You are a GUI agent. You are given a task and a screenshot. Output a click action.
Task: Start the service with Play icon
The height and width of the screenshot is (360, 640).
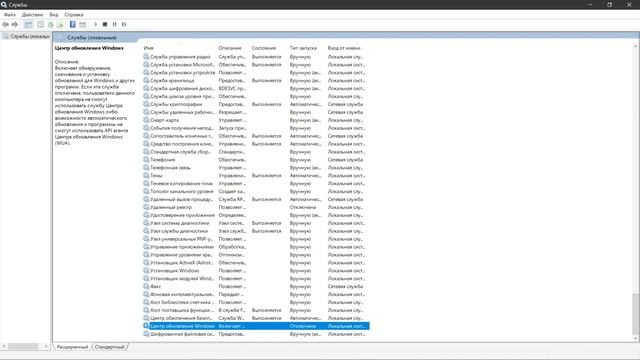click(x=96, y=24)
